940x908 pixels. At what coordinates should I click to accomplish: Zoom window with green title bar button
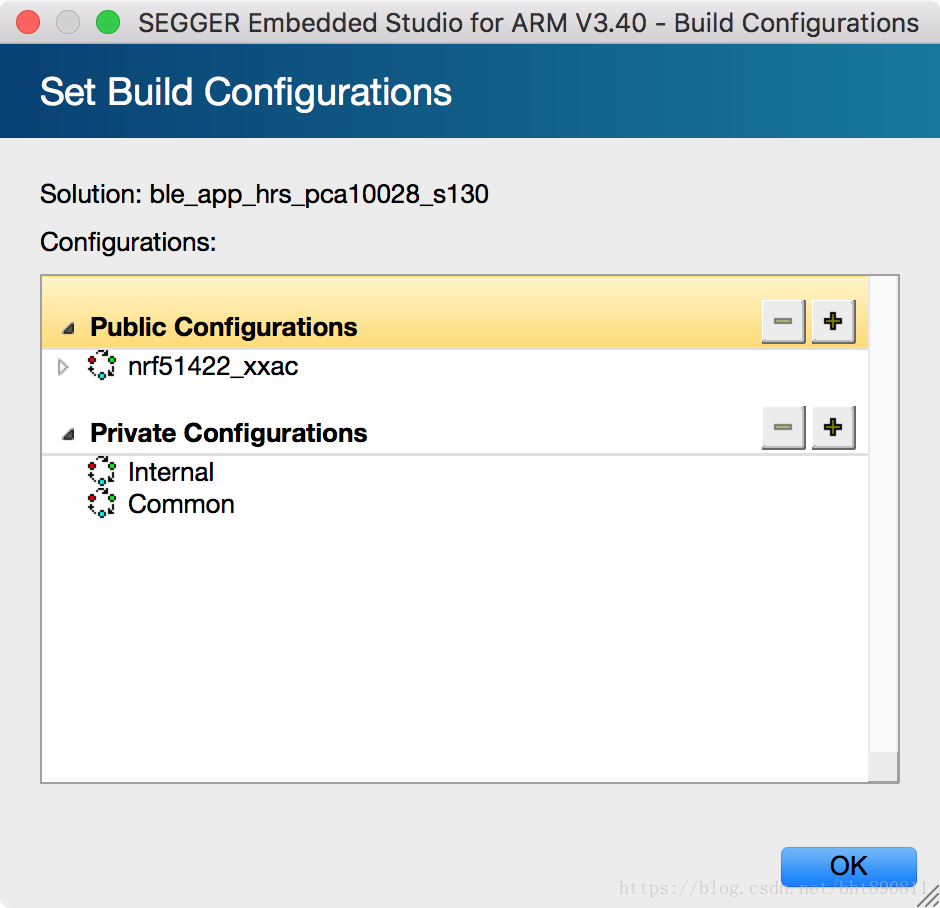click(108, 23)
